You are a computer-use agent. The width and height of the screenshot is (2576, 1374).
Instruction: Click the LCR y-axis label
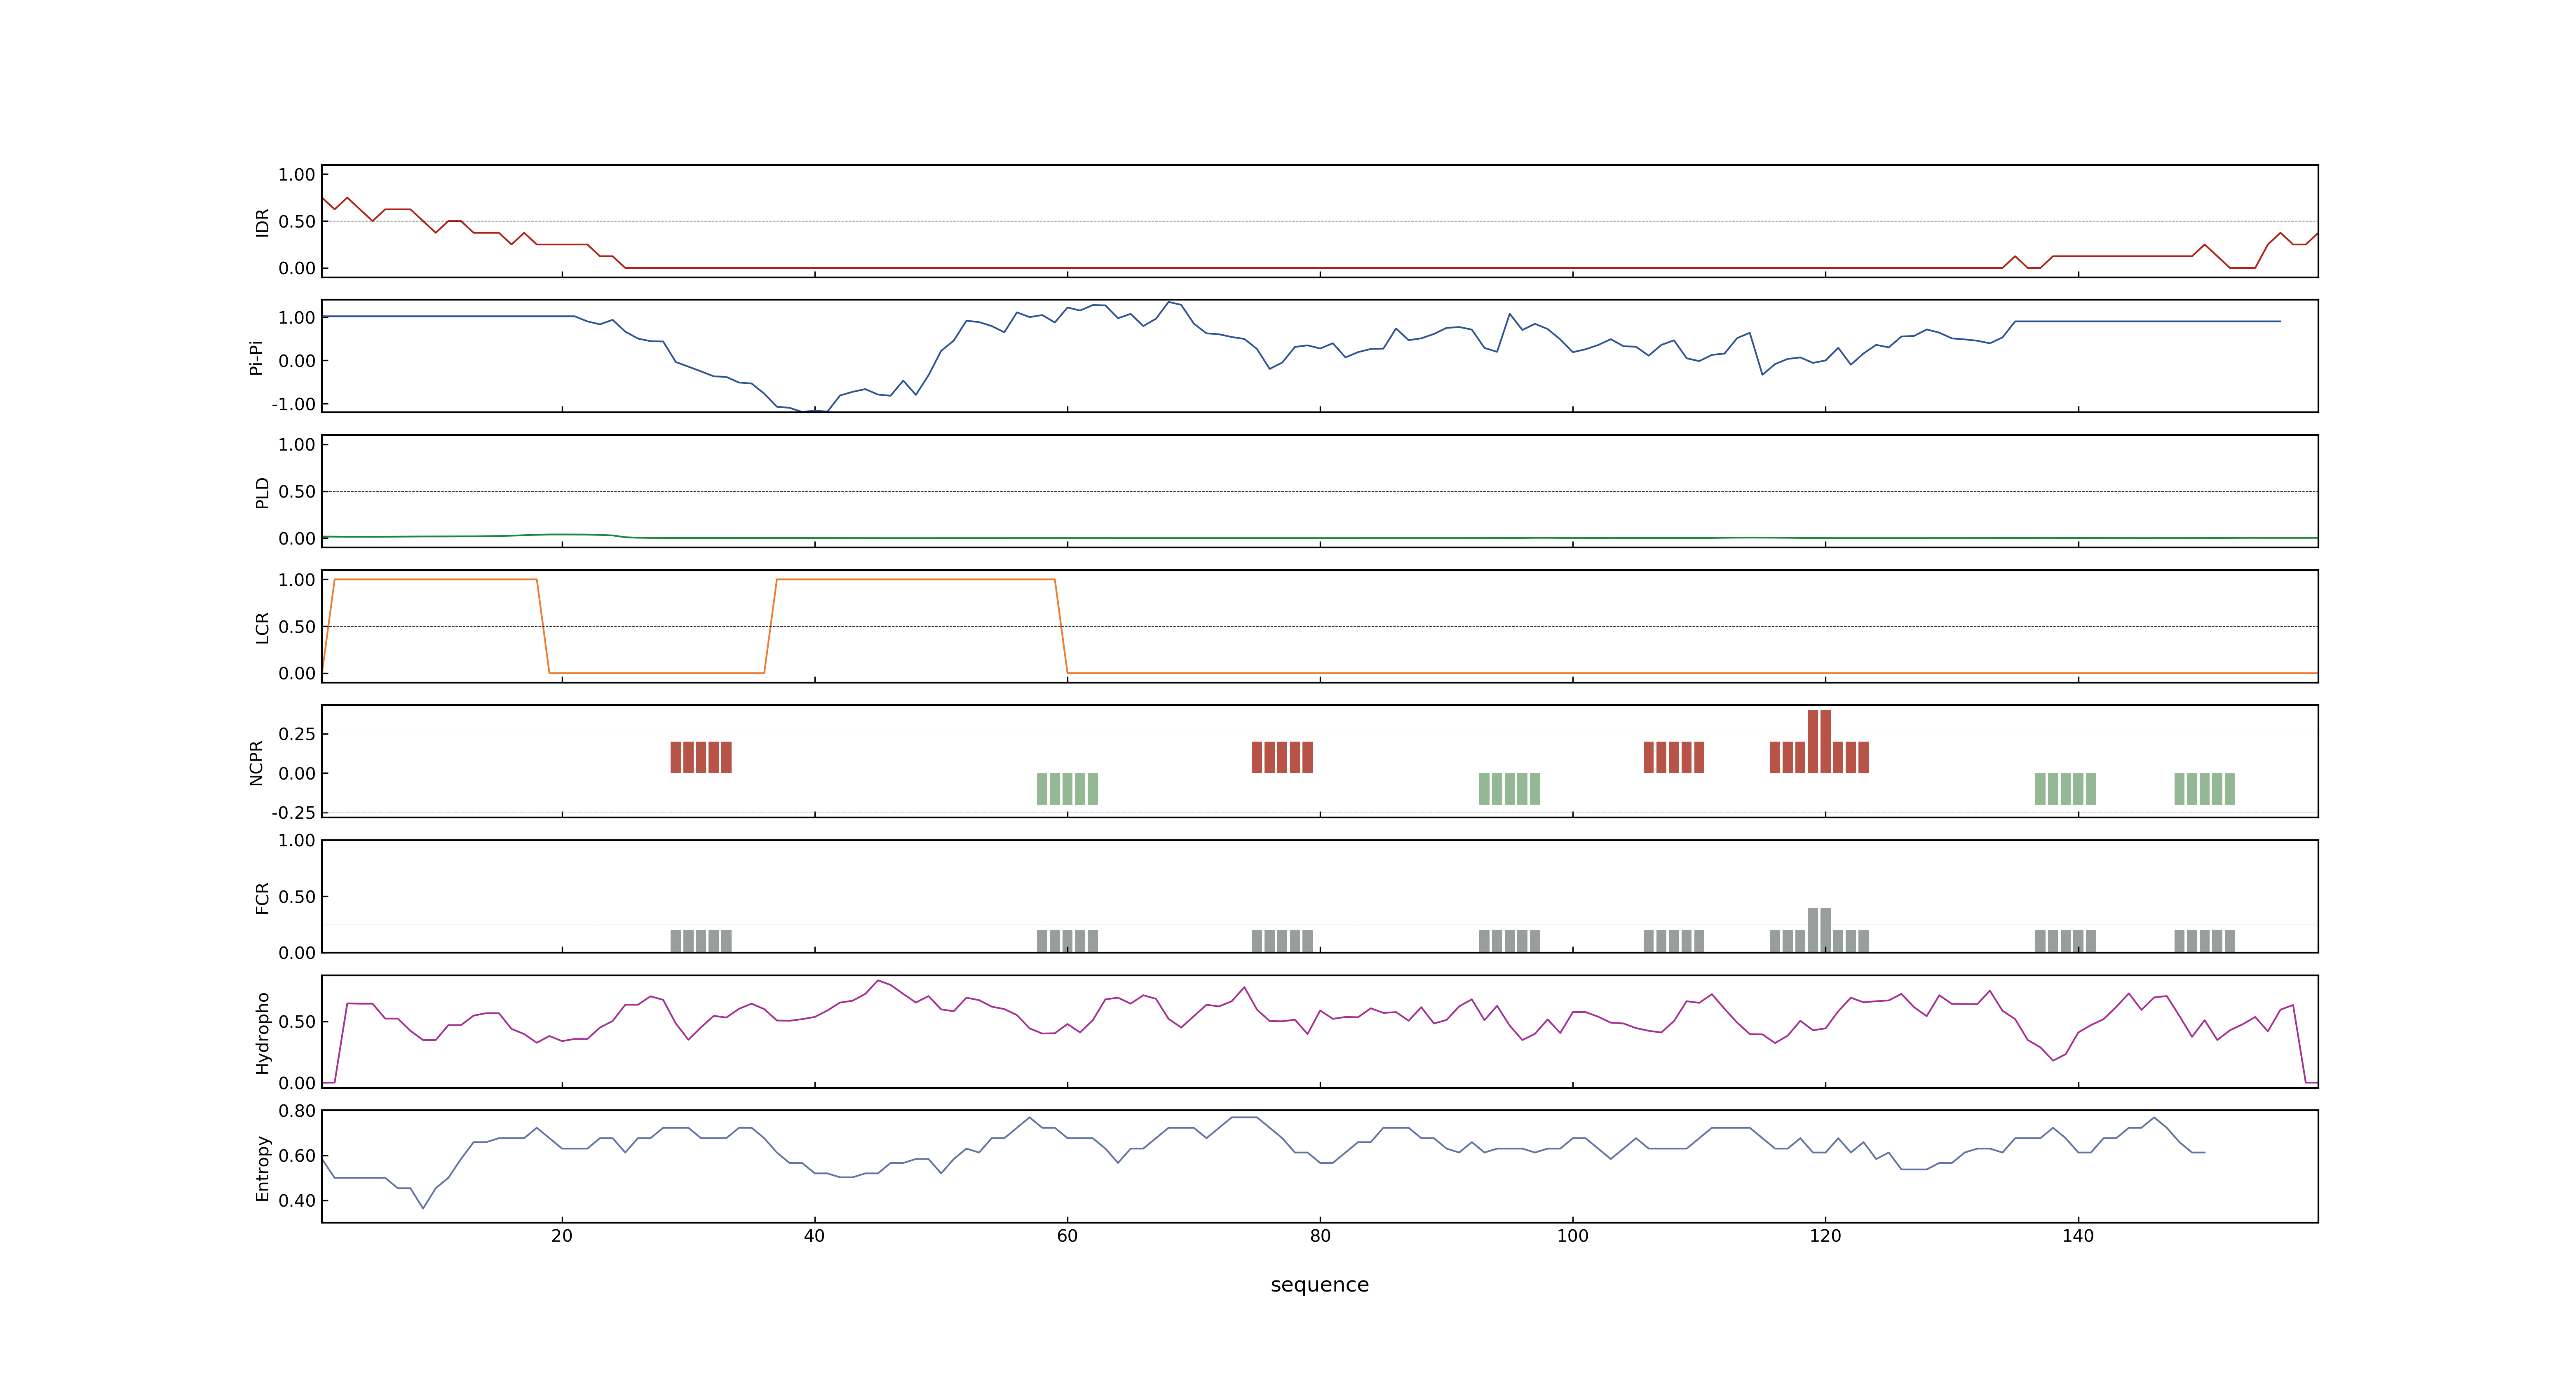pyautogui.click(x=262, y=627)
